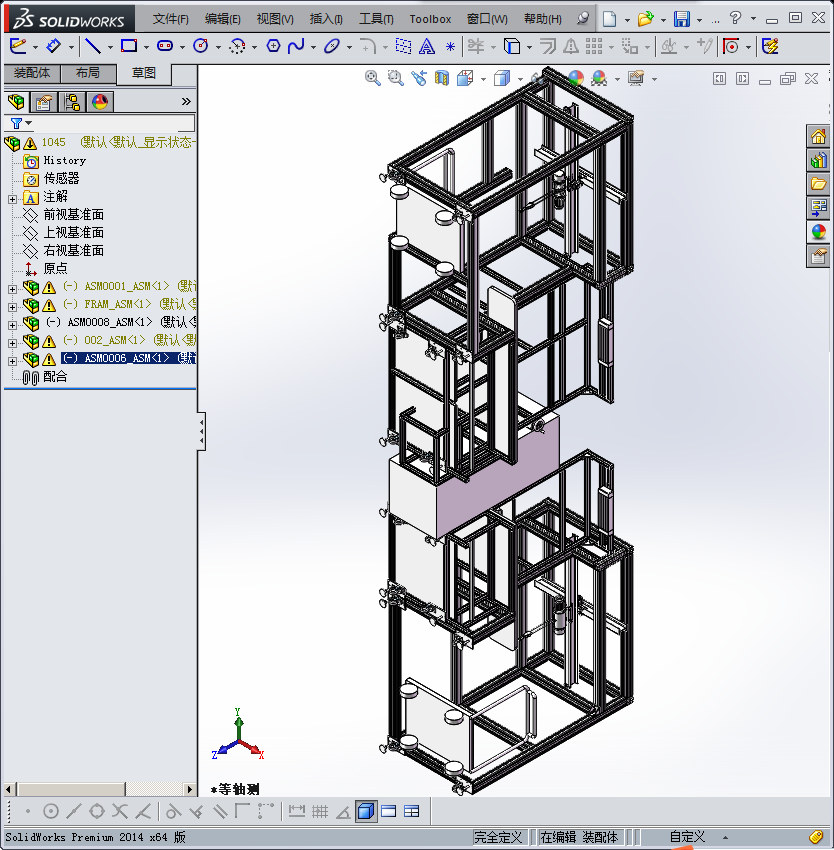This screenshot has height=850, width=834.
Task: Open the display style dropdown arrow
Action: (520, 80)
